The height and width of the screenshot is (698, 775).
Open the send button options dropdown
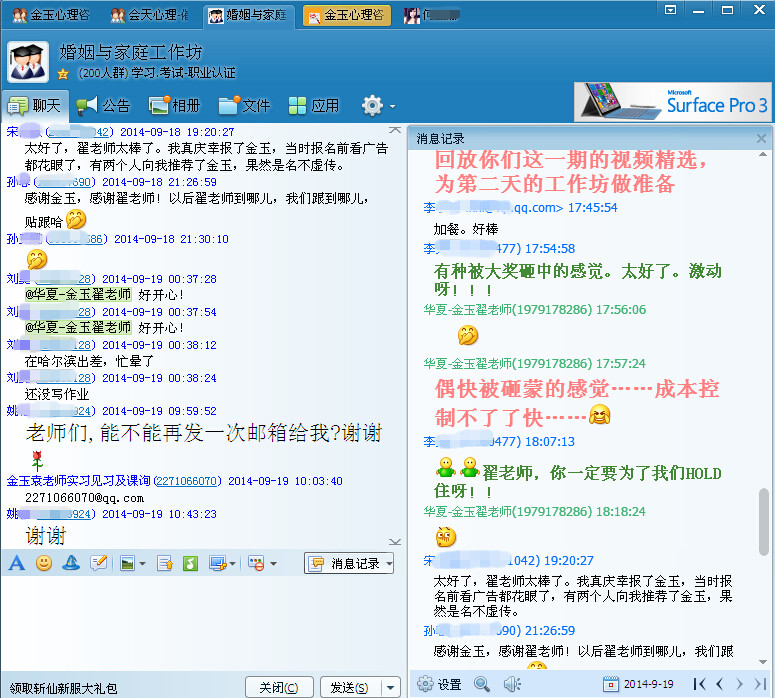[390, 687]
